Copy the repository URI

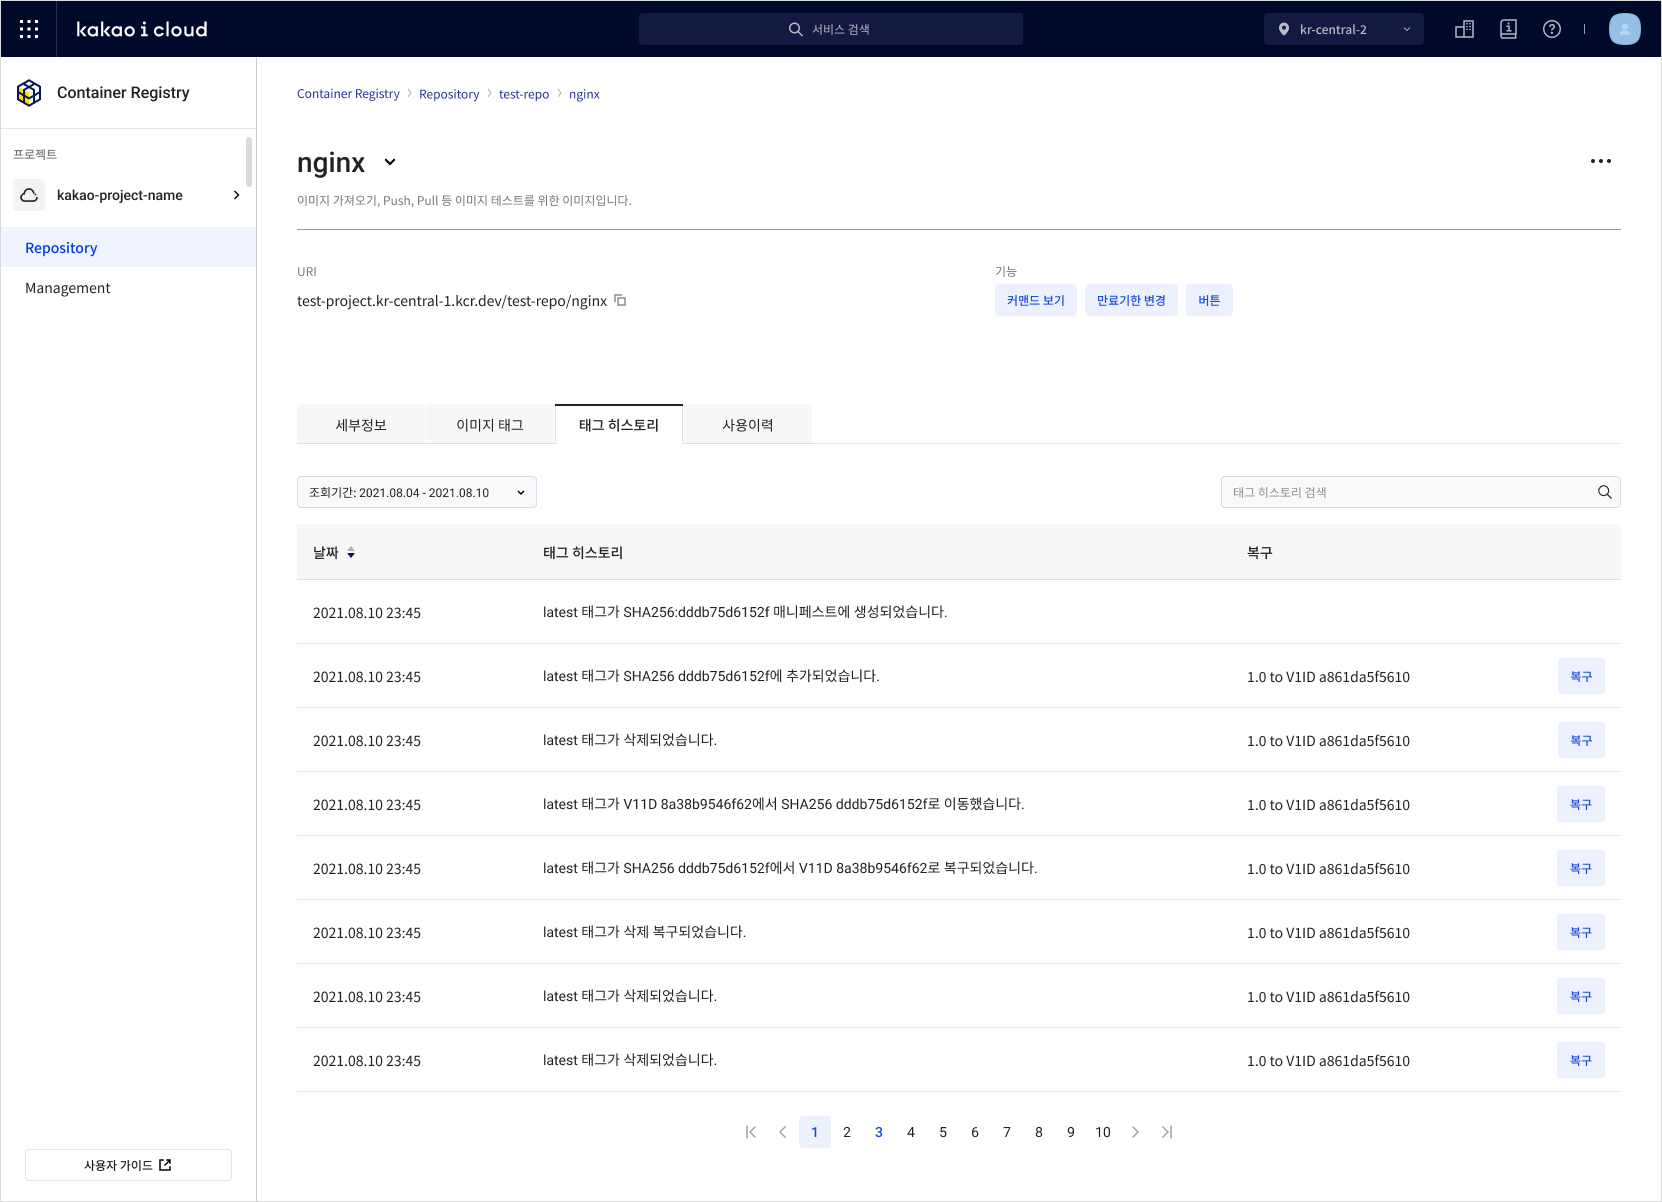point(620,300)
